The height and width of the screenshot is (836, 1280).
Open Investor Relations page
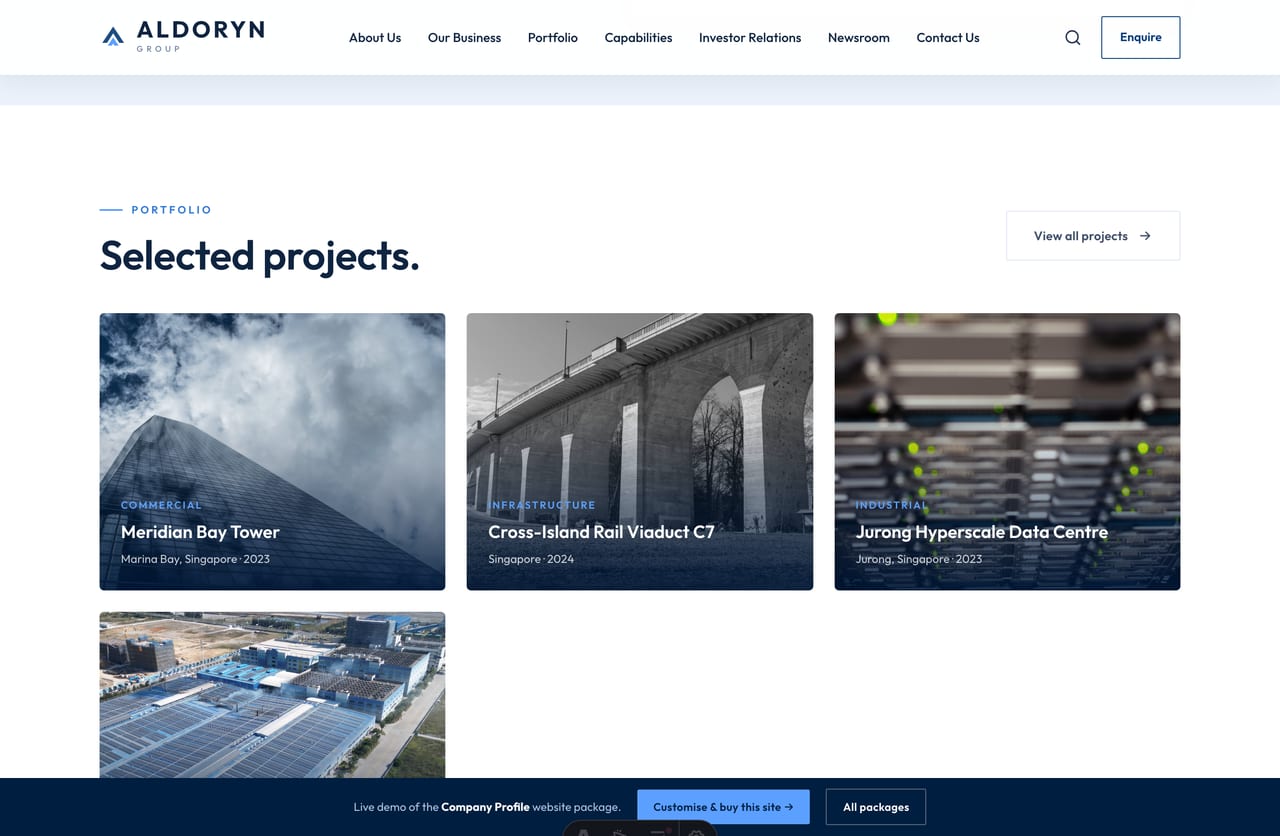[750, 38]
